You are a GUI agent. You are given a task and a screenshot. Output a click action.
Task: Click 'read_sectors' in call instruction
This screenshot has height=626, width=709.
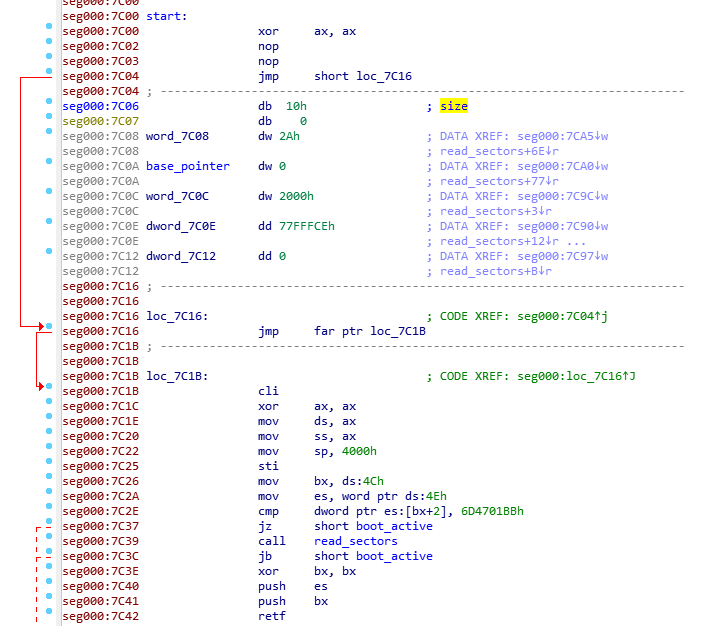355,541
